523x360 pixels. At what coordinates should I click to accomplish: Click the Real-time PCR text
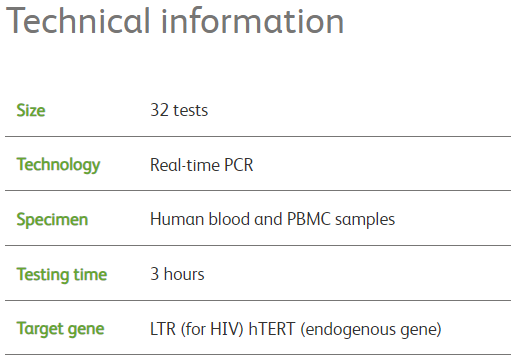[201, 165]
